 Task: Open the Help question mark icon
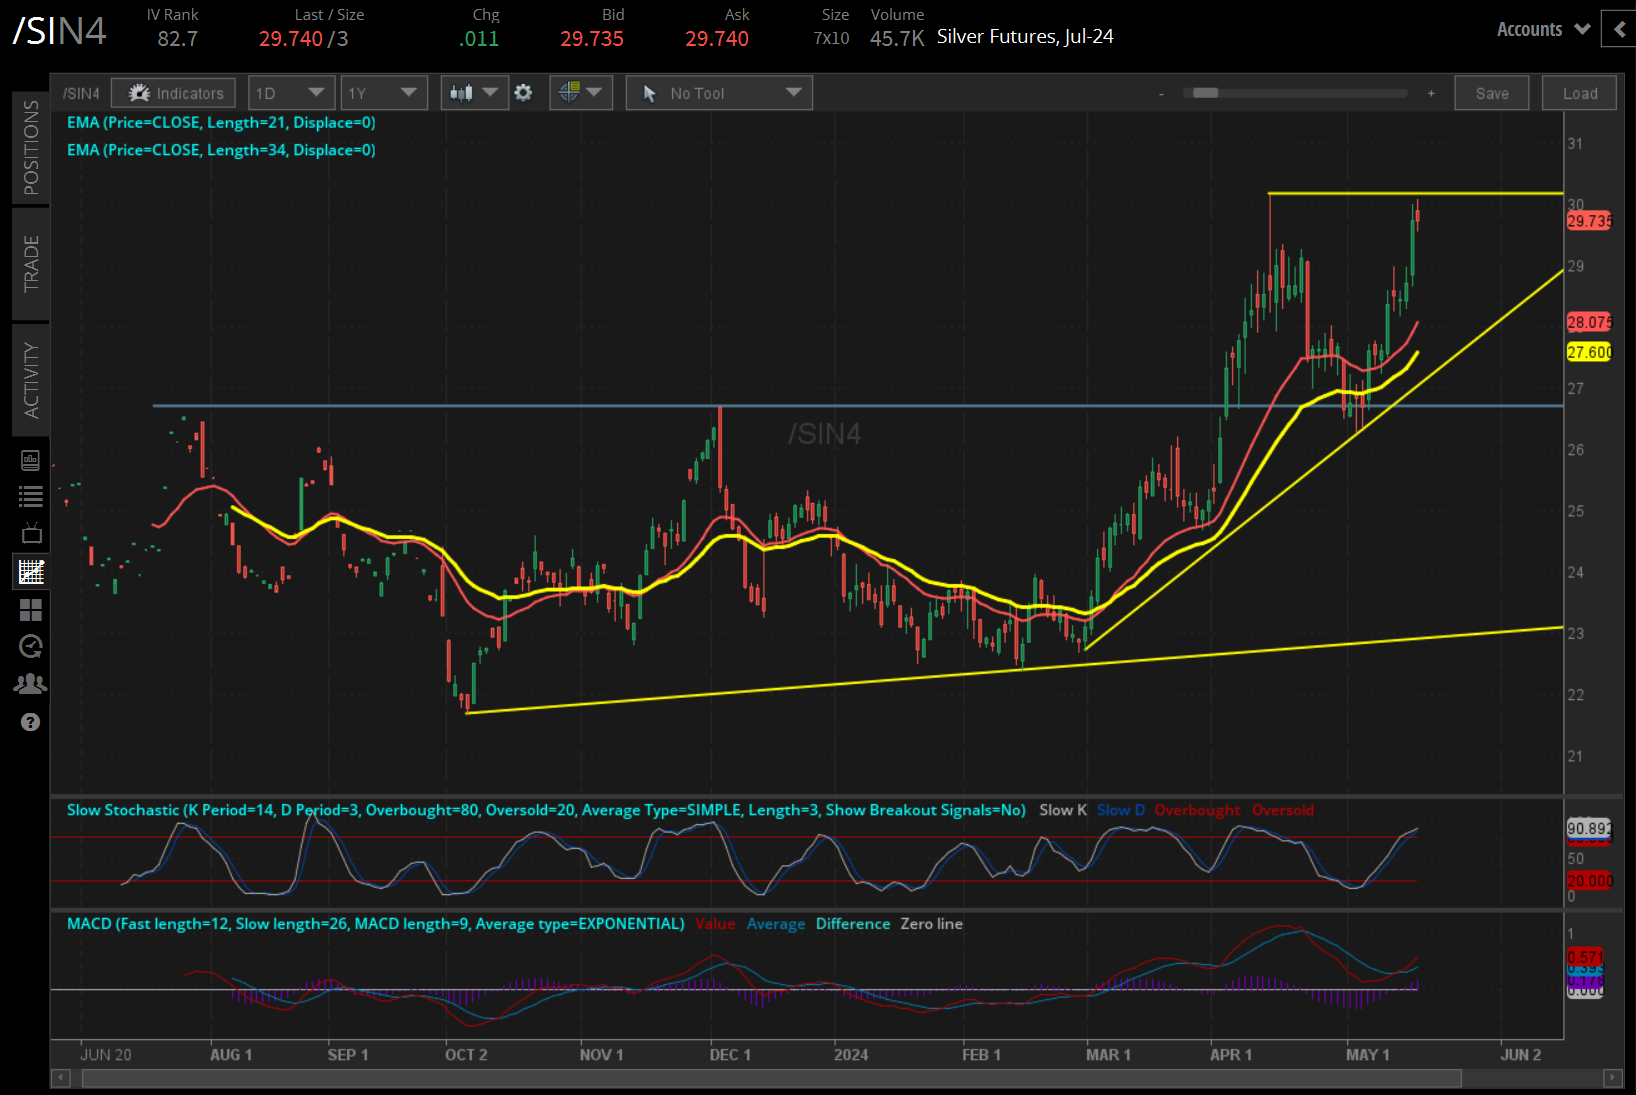point(30,722)
